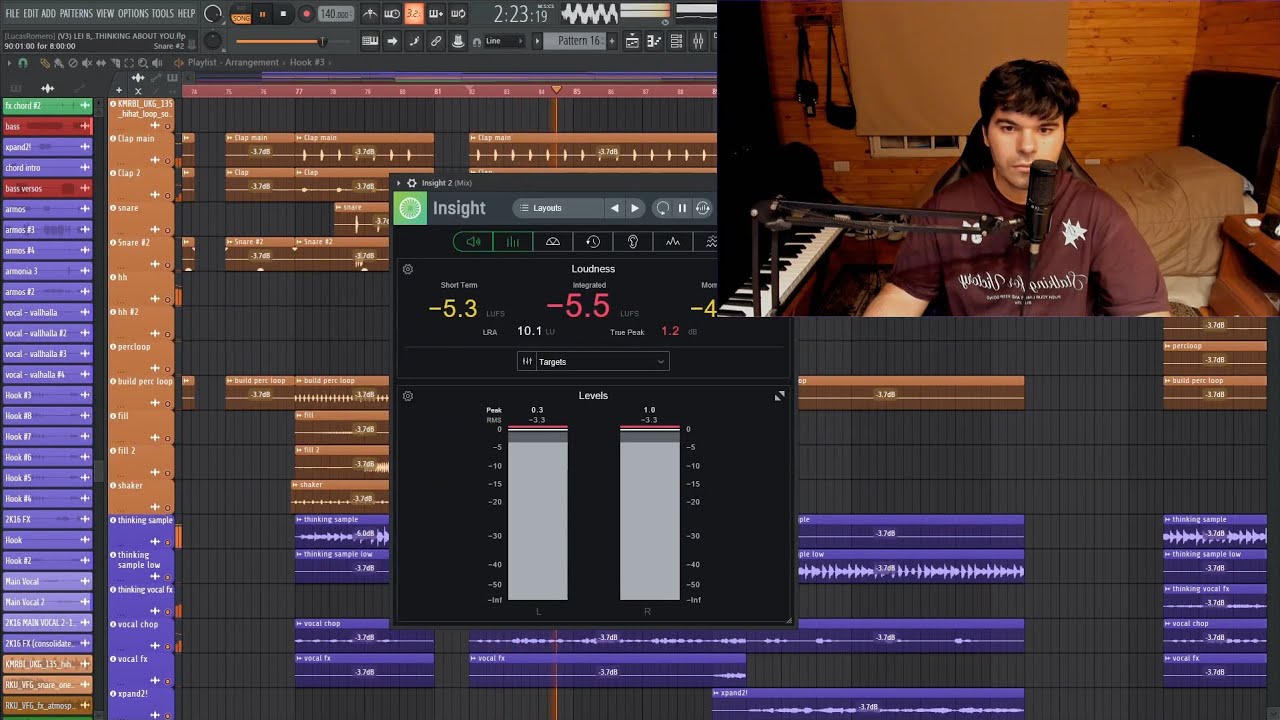Open the Insight Layouts dropdown
1280x720 pixels.
[x=556, y=208]
